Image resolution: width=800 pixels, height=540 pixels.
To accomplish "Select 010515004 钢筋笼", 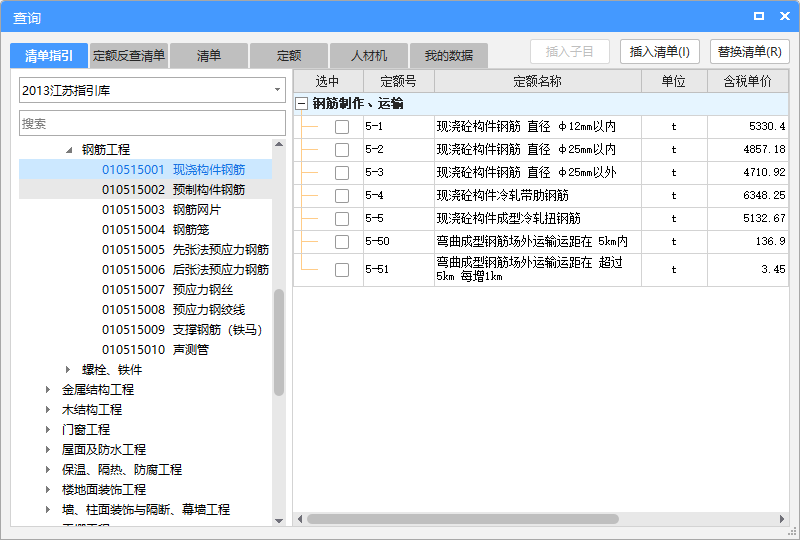I will click(145, 229).
